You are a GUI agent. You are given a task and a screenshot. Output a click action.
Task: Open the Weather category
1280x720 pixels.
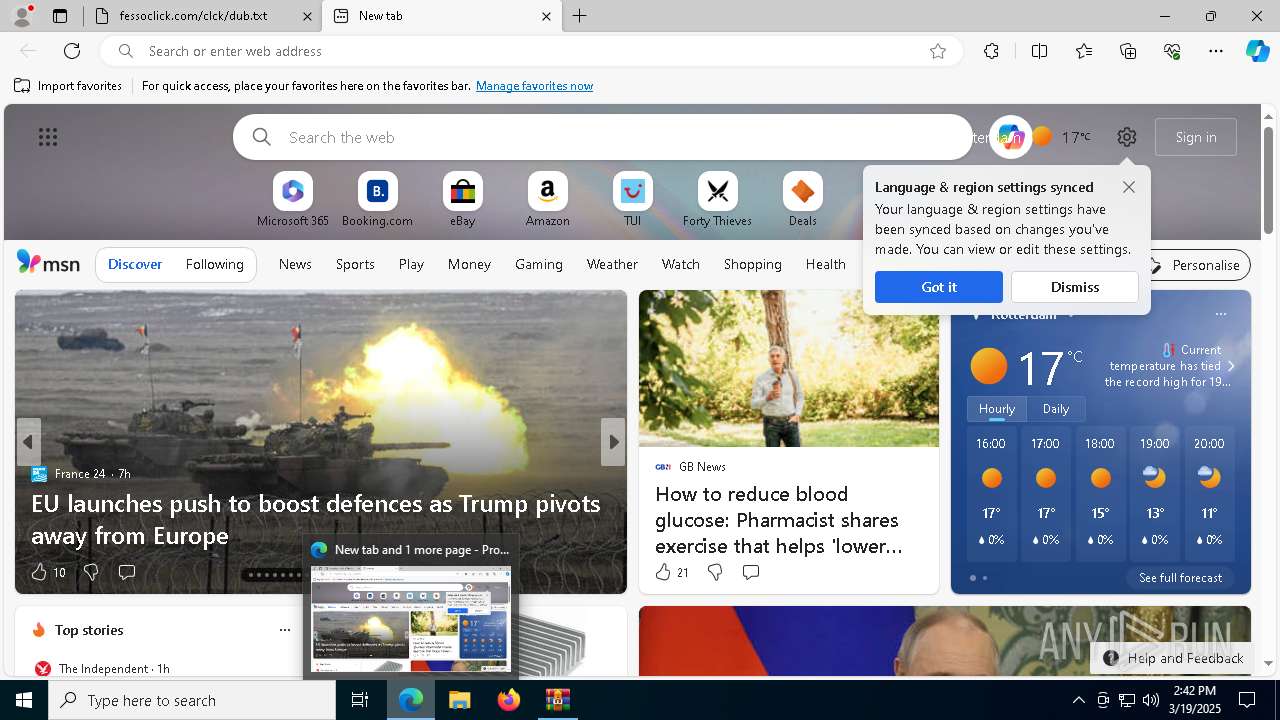pyautogui.click(x=612, y=264)
